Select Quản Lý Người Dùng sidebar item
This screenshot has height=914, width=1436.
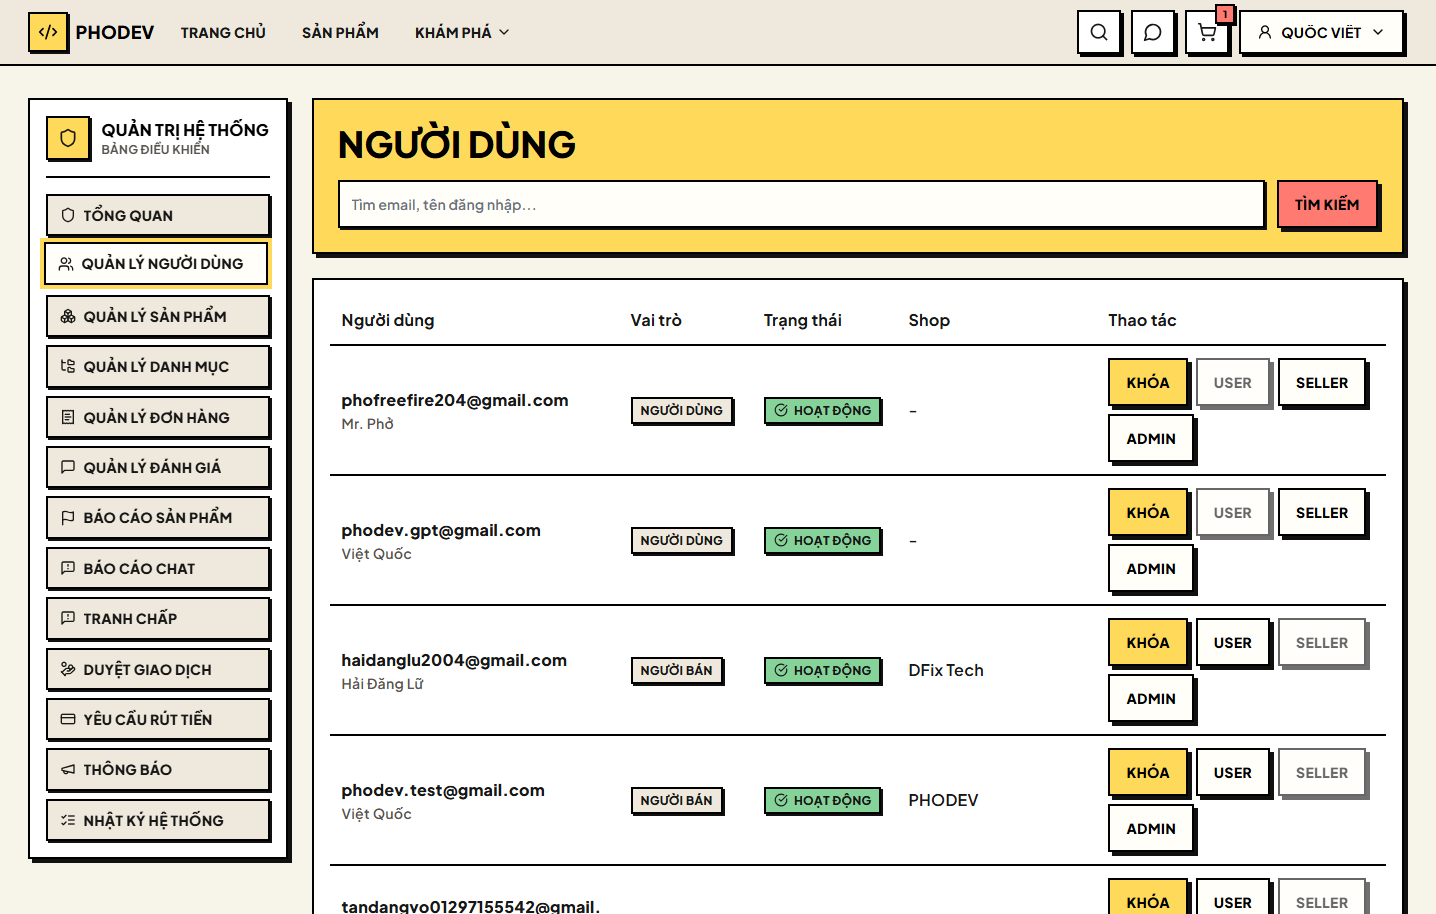[155, 264]
